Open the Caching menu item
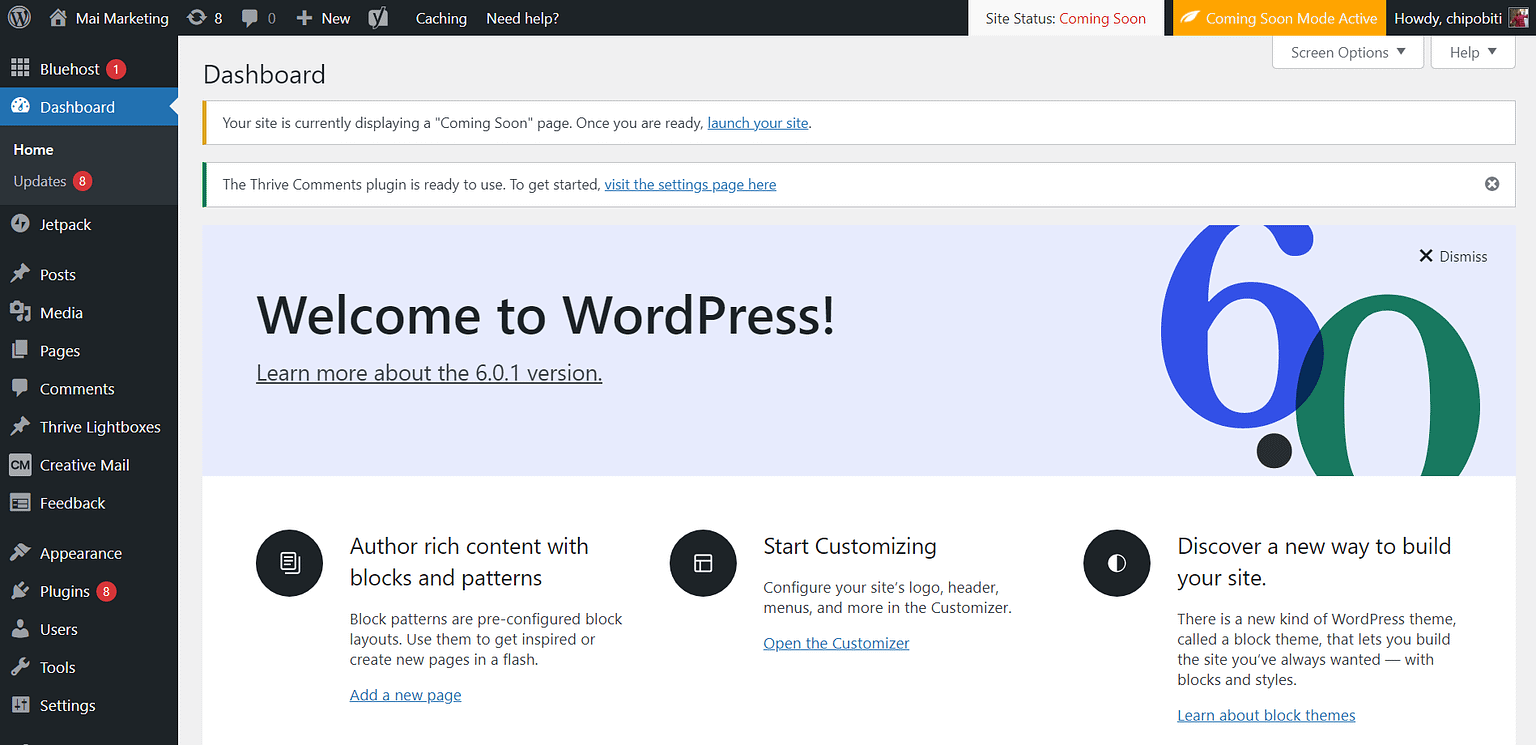The height and width of the screenshot is (745, 1536). click(441, 17)
